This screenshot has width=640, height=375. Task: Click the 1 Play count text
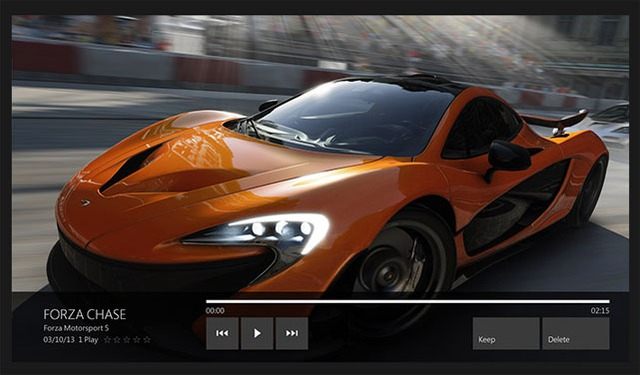[x=88, y=339]
